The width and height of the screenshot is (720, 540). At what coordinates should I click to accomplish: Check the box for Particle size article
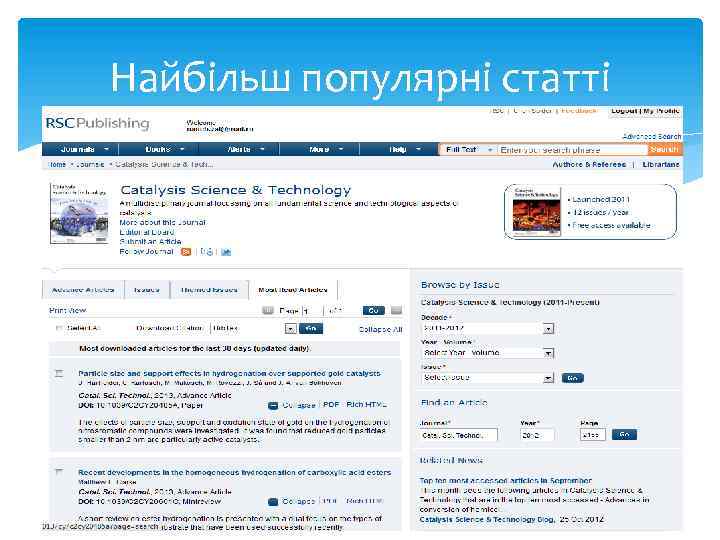click(x=59, y=373)
